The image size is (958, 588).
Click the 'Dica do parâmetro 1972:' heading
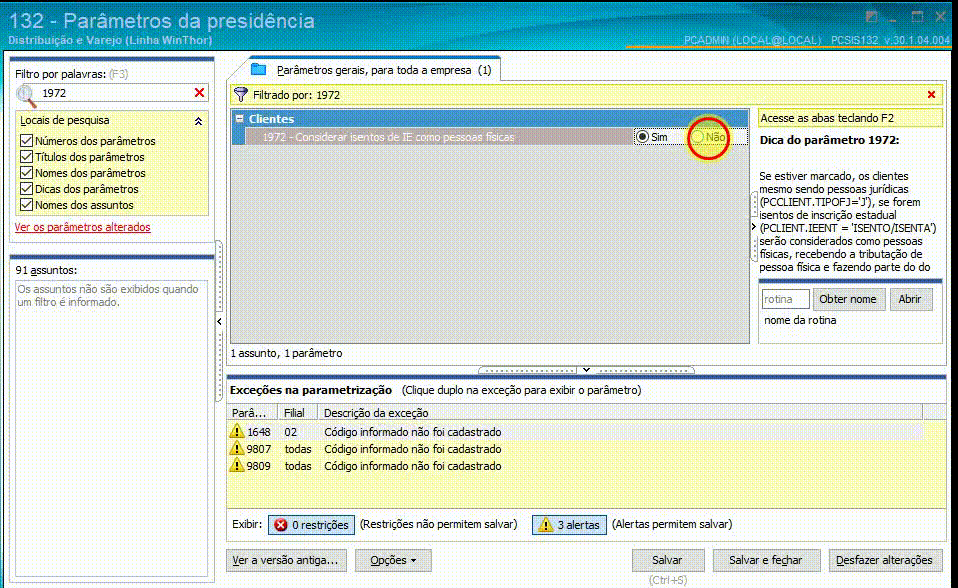coord(829,140)
